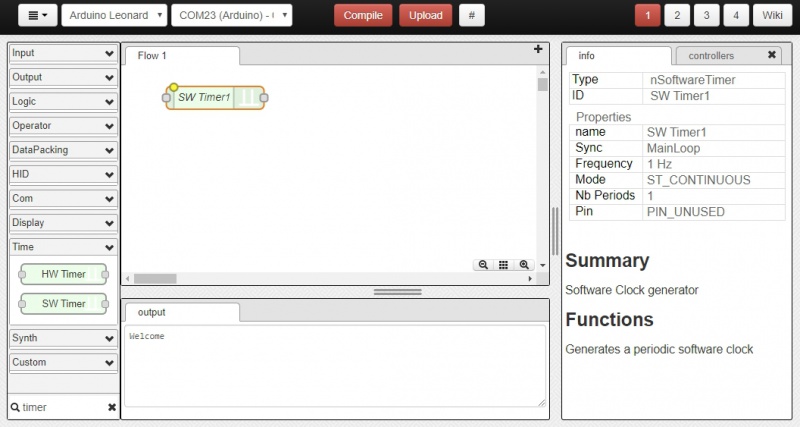Viewport: 800px width, 427px height.
Task: Clear the palette search with X icon
Action: coord(112,407)
